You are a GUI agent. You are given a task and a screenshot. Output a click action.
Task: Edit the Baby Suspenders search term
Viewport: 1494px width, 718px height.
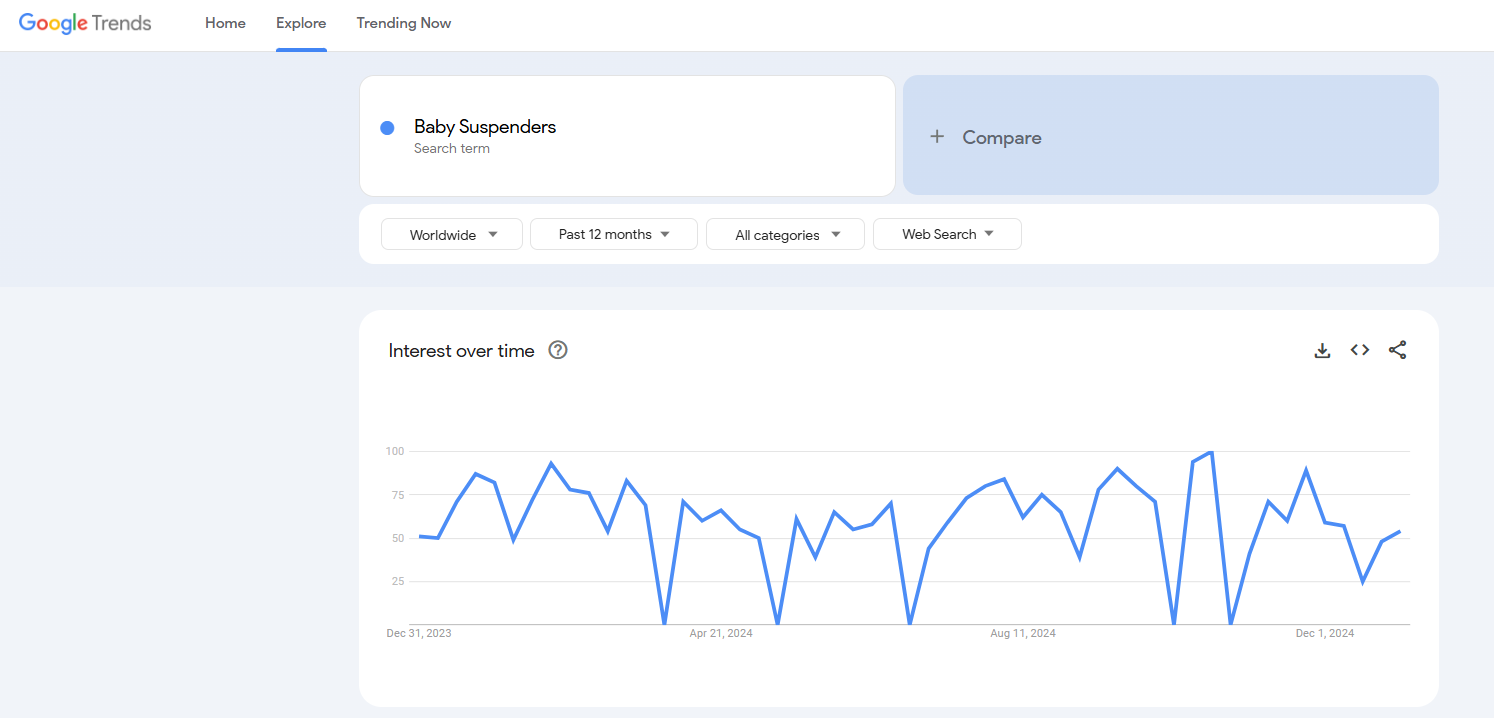(x=485, y=127)
